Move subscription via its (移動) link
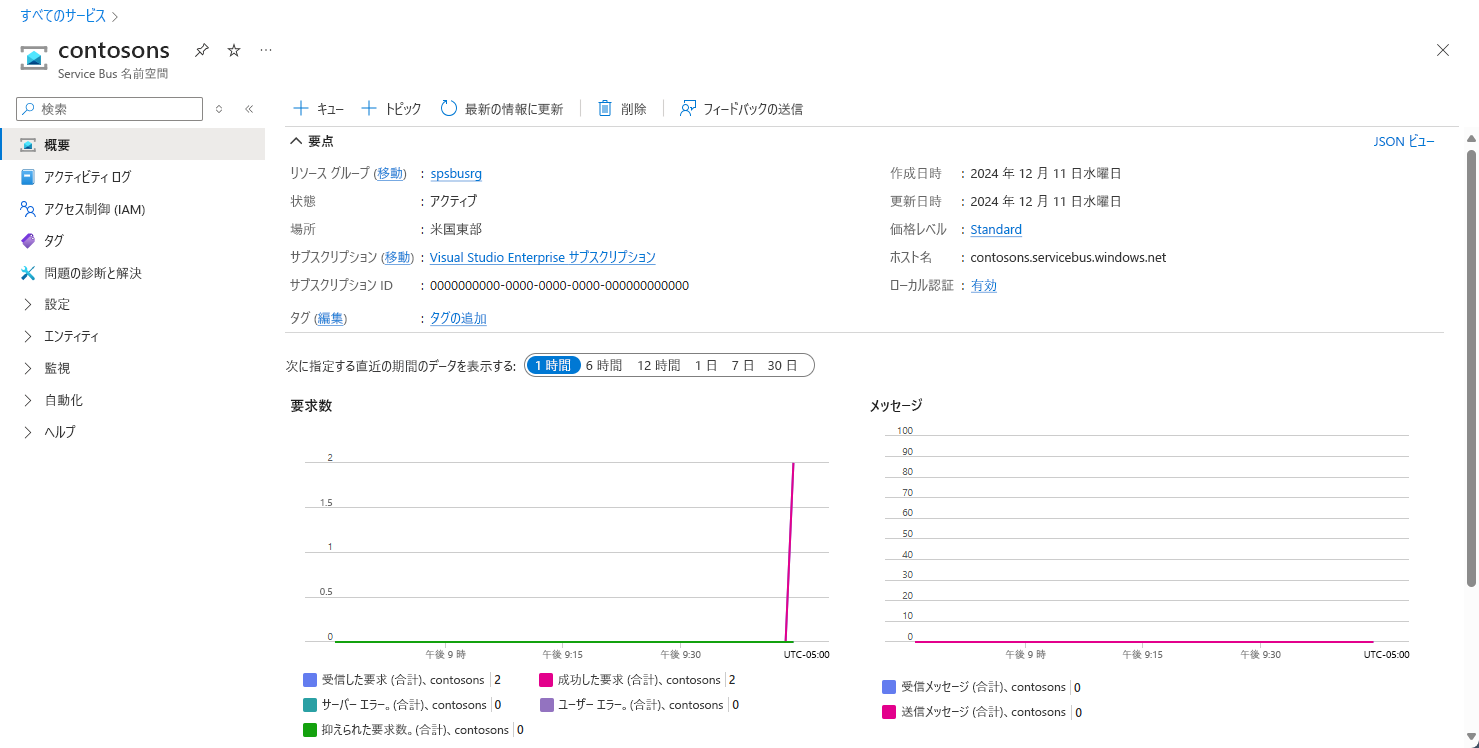Viewport: 1479px width, 748px height. pyautogui.click(x=397, y=257)
